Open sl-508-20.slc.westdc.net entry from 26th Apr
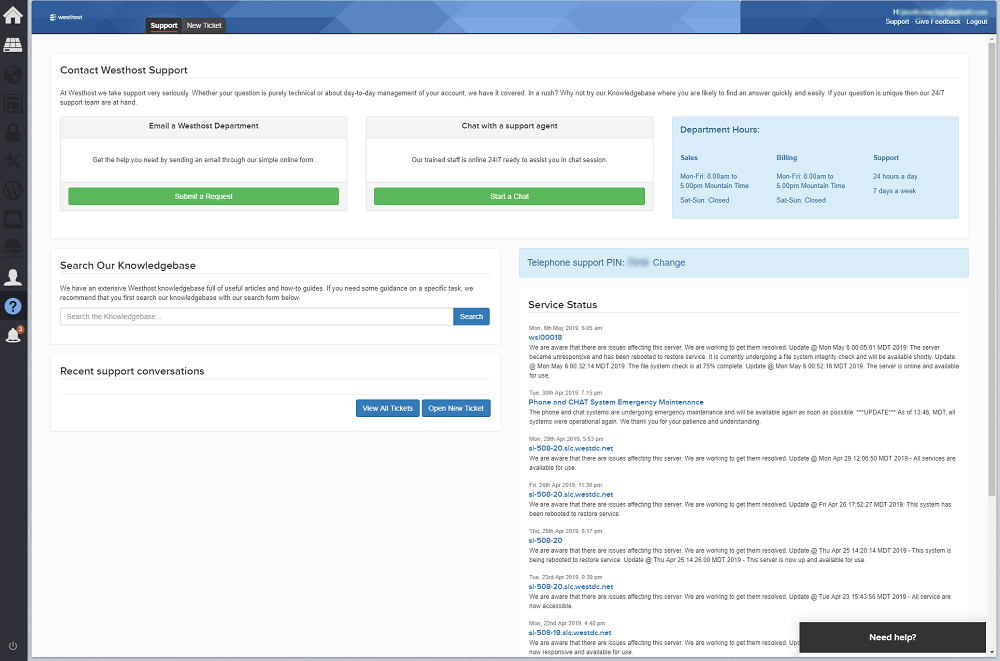 [x=570, y=494]
